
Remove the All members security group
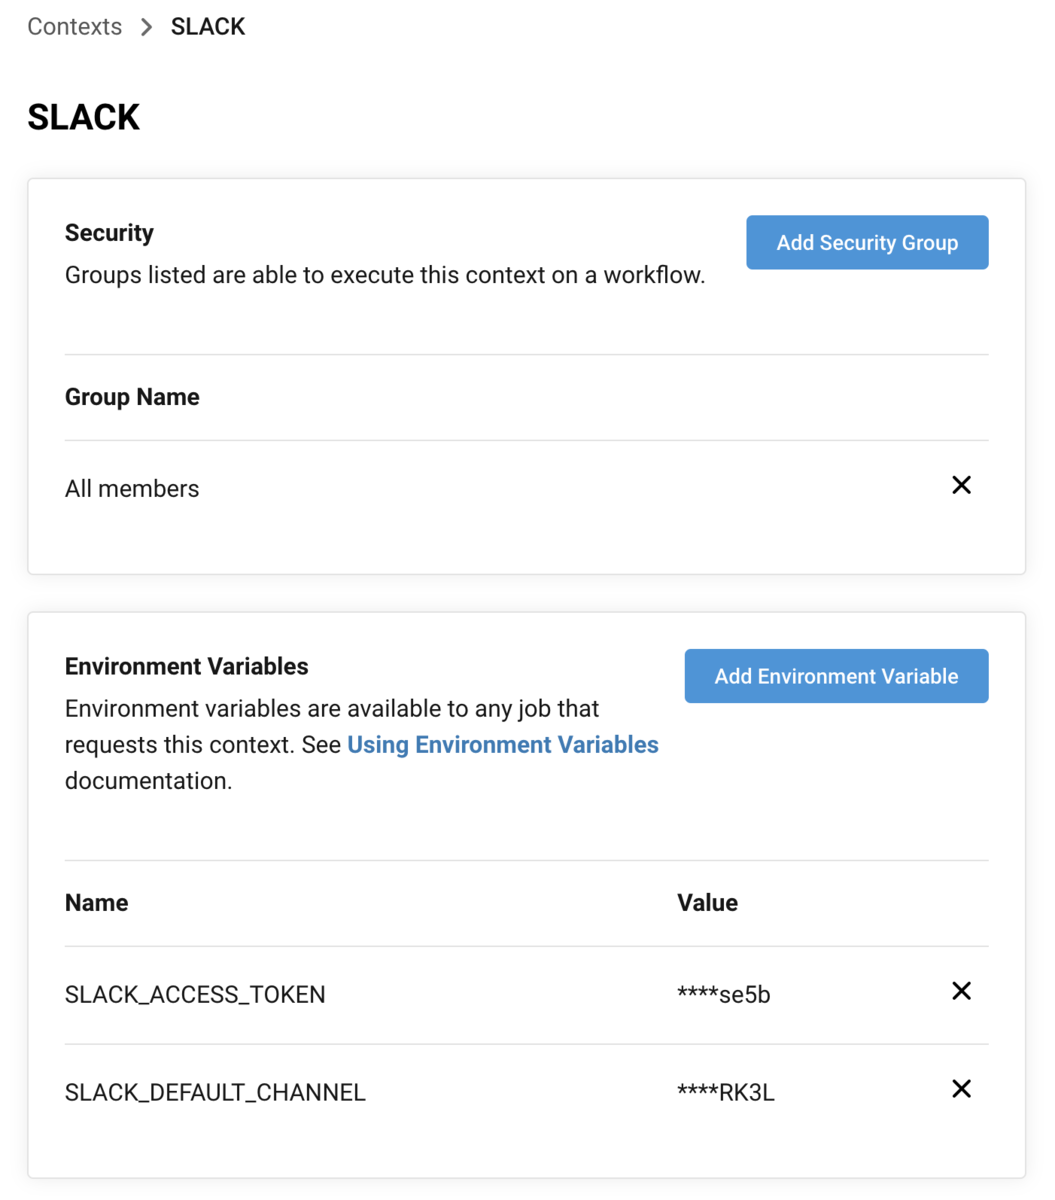pos(961,485)
